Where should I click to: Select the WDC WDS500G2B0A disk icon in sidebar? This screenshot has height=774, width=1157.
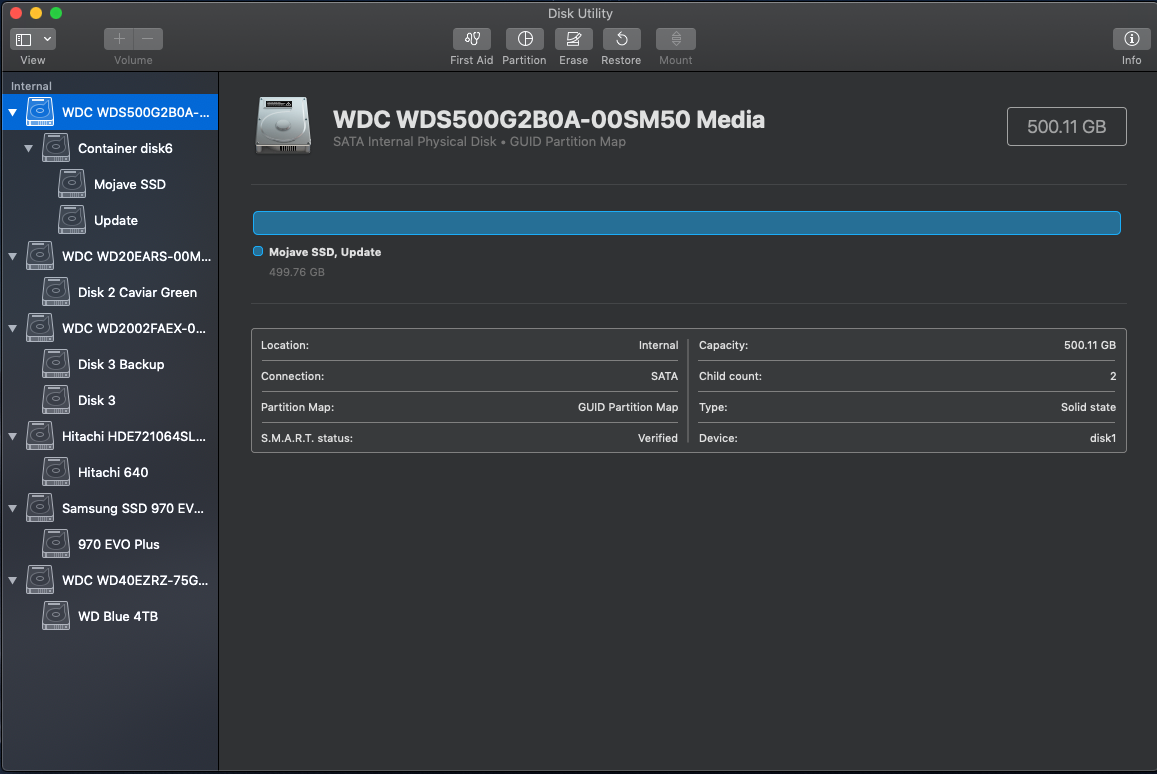point(40,112)
